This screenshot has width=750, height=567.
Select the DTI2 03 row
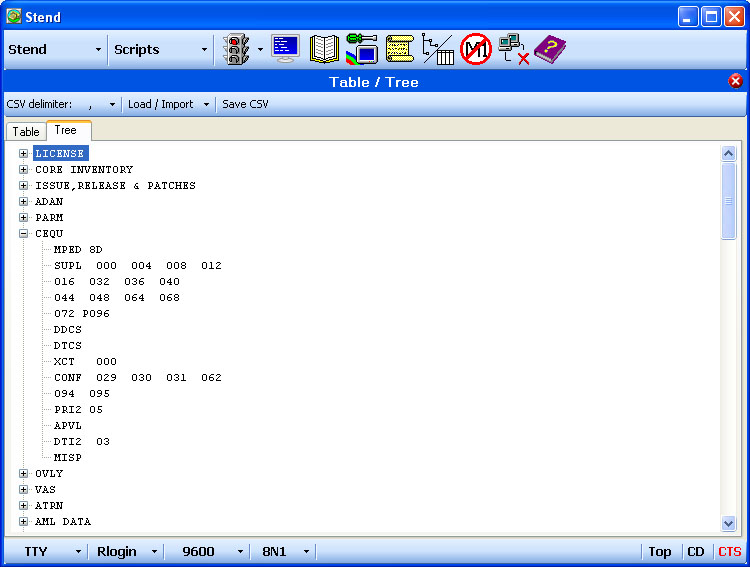click(x=82, y=442)
